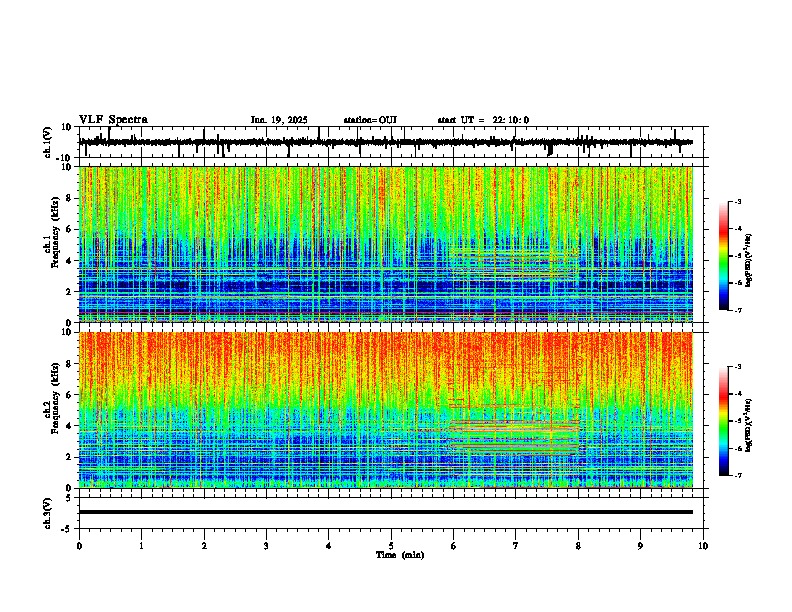Click the flat black ch.3 signal line
This screenshot has width=792, height=612.
pos(386,512)
